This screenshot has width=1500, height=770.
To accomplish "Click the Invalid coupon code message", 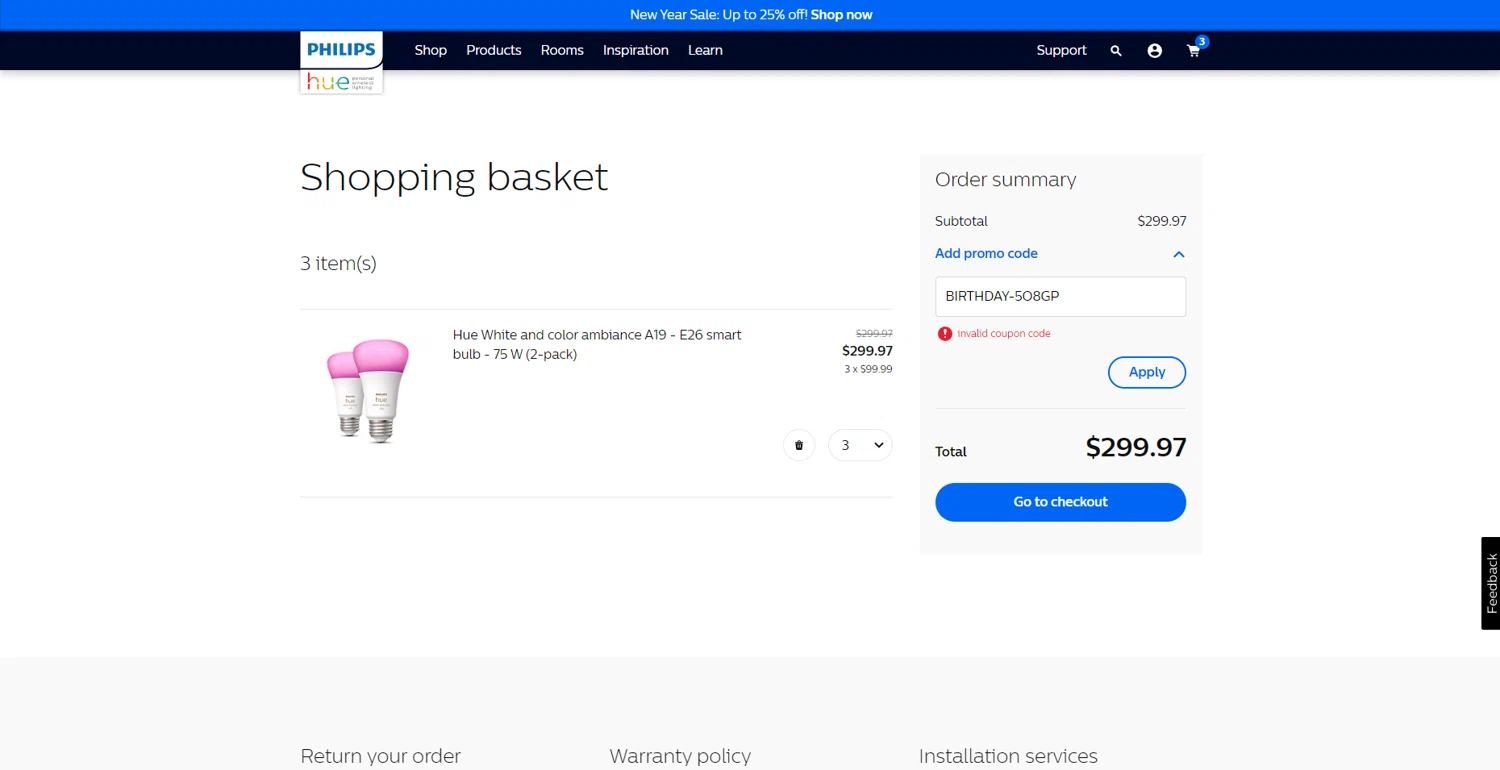I will pos(1004,334).
